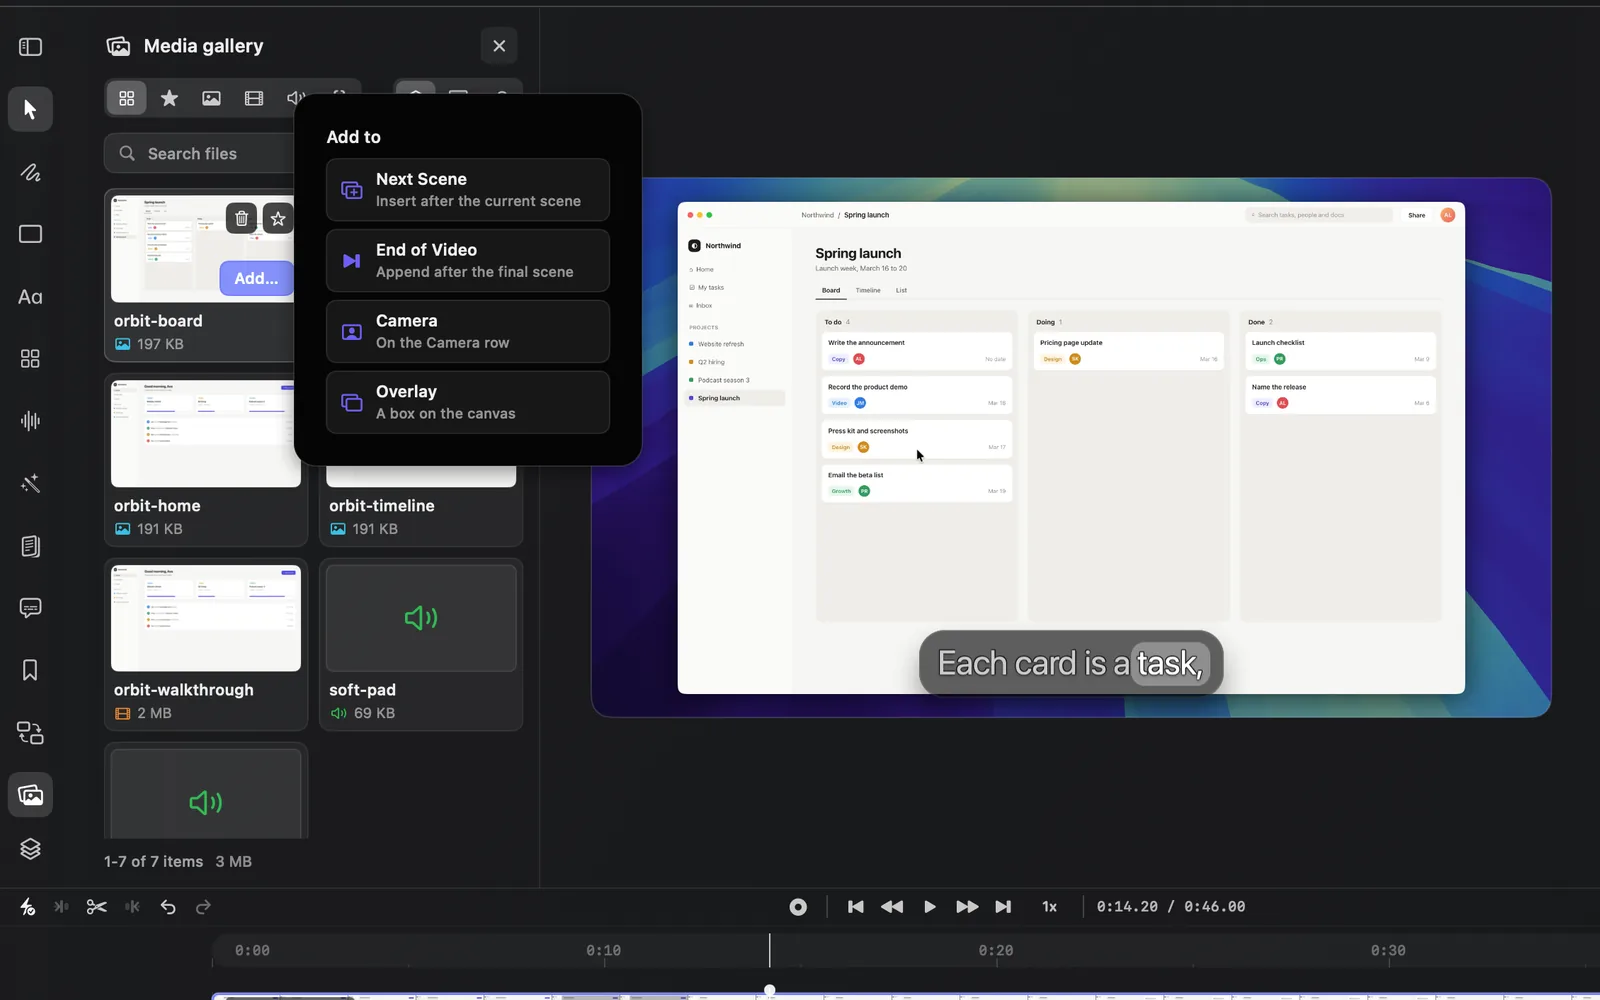
Task: Click the timeline playhead handle
Action: coord(770,990)
